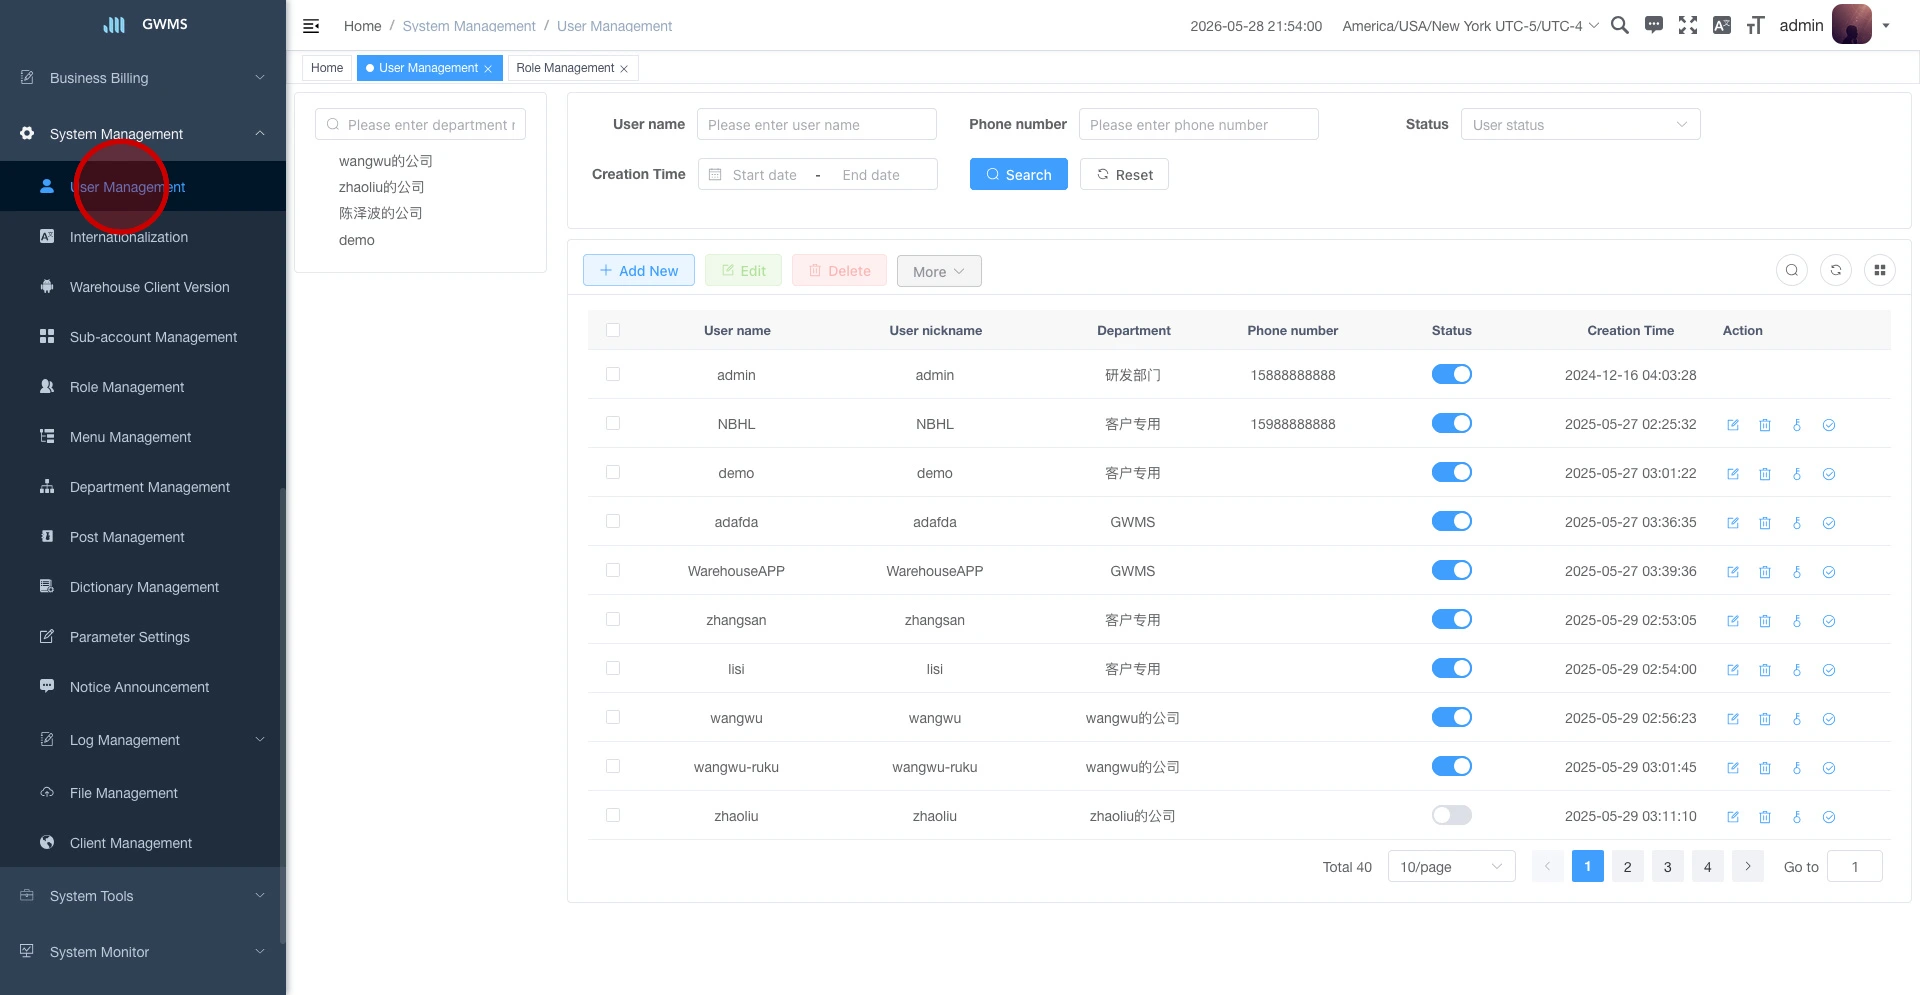Open the More dropdown button
Viewport: 1920px width, 995px height.
[939, 271]
